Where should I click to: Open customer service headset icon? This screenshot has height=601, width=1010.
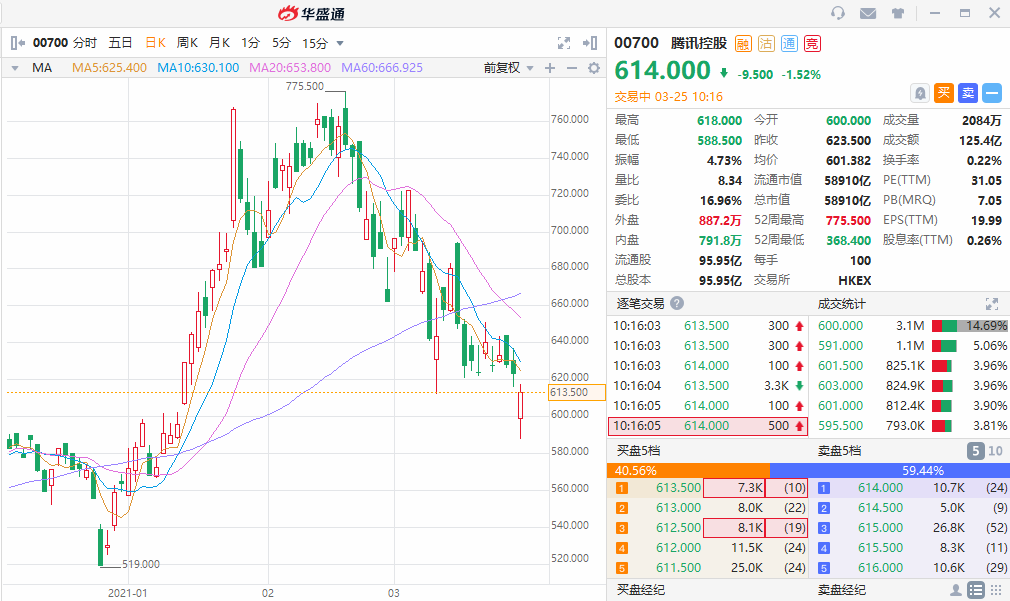pyautogui.click(x=838, y=13)
